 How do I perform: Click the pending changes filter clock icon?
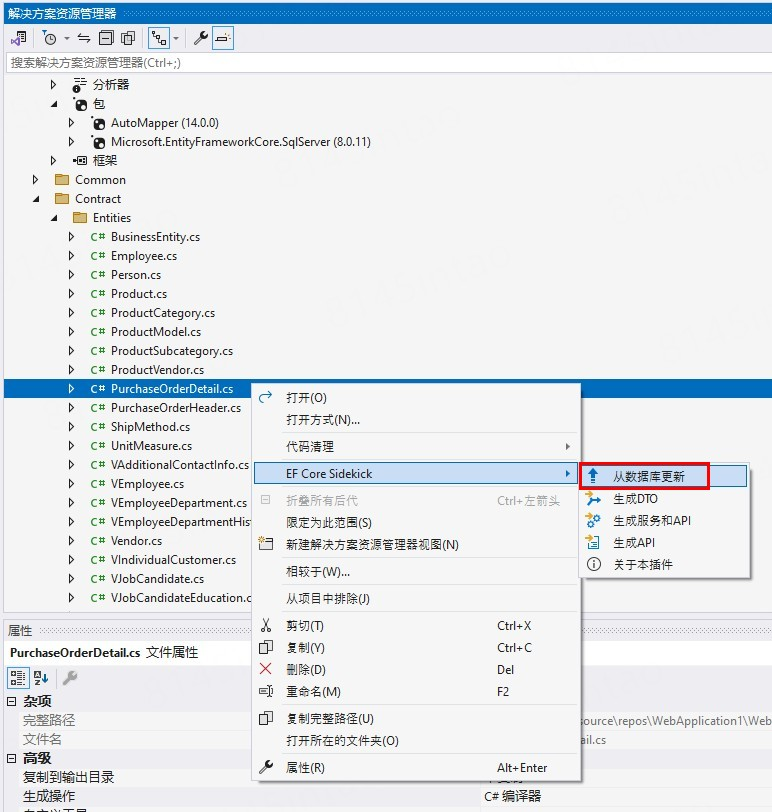49,38
